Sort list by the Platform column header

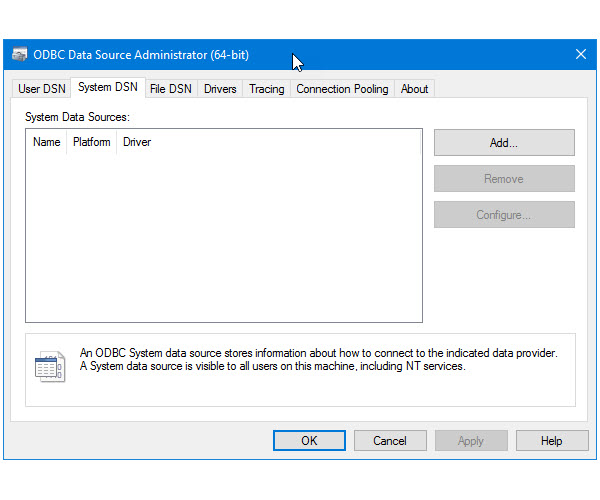(x=91, y=142)
